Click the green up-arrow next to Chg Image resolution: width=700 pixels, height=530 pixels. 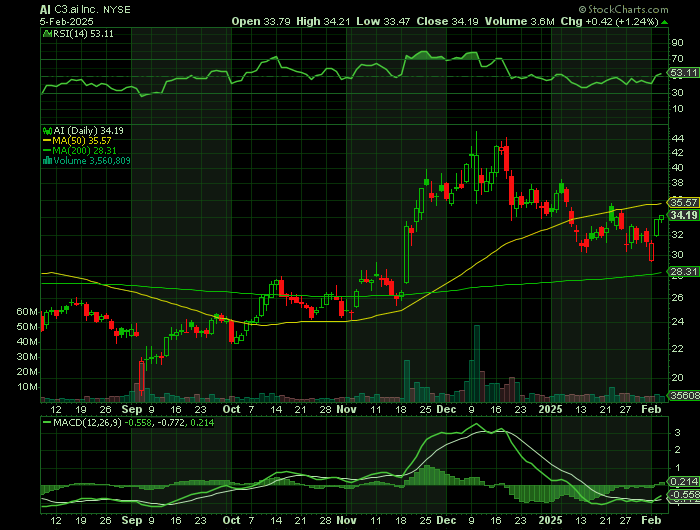(x=665, y=22)
